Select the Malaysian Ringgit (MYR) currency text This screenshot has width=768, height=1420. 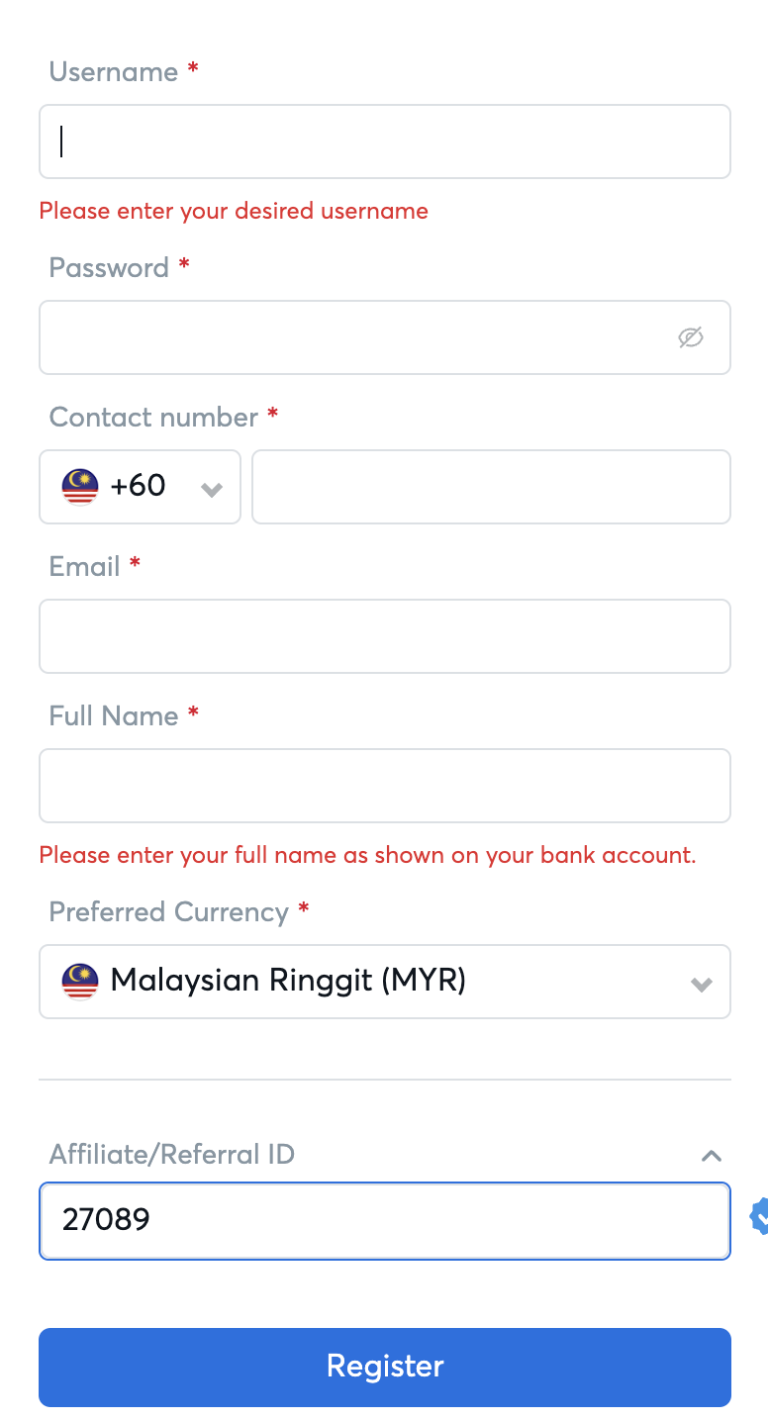click(x=288, y=981)
